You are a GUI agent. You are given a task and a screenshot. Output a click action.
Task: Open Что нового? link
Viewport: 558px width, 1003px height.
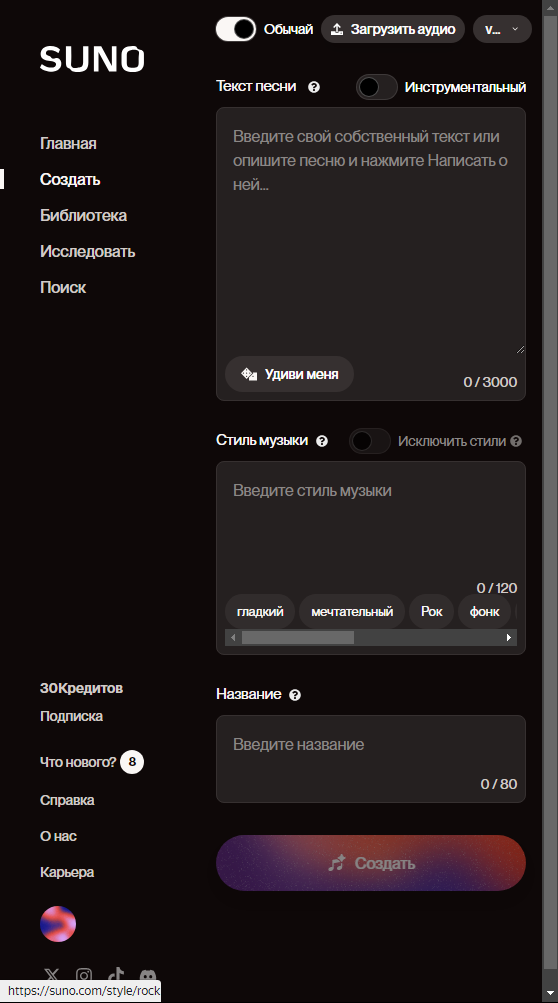pos(78,762)
